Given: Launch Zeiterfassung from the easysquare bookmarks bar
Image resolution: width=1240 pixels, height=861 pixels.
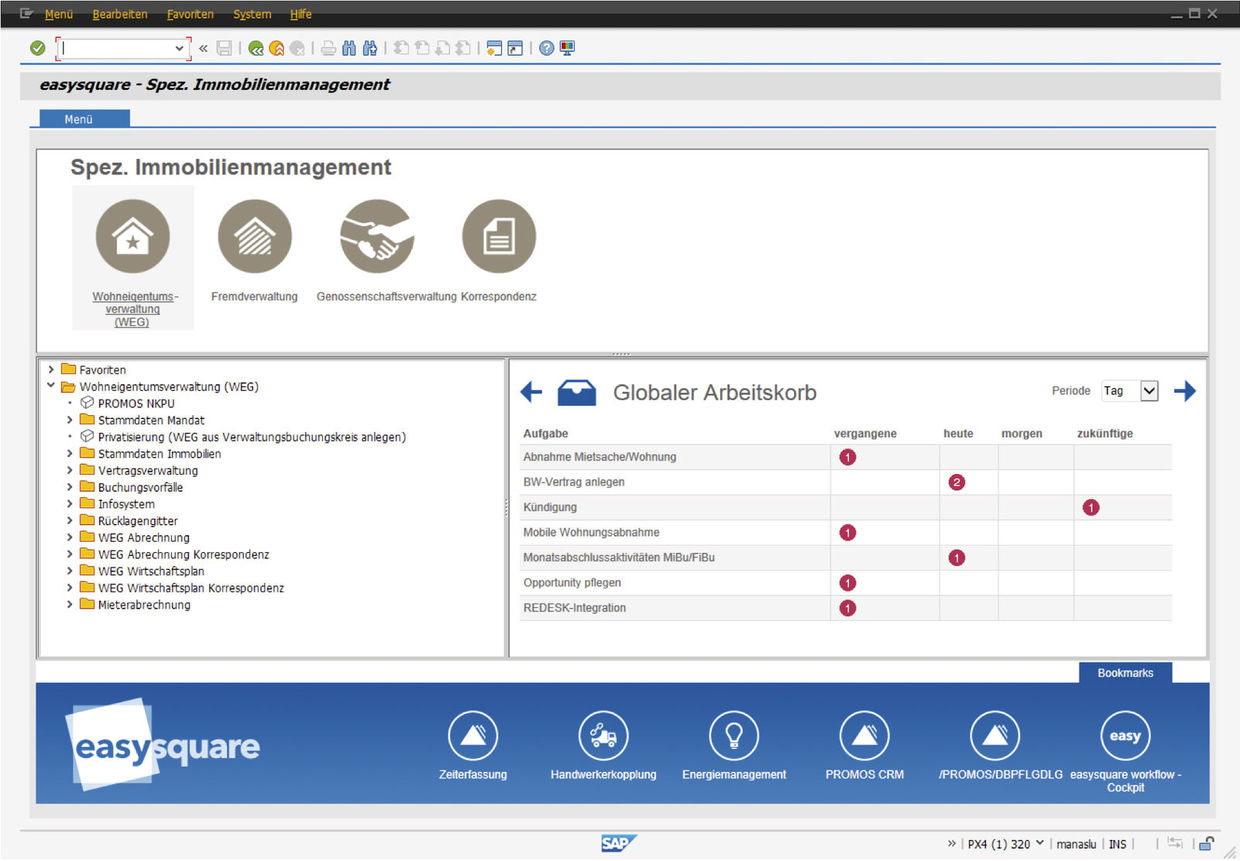Looking at the screenshot, I should point(473,735).
